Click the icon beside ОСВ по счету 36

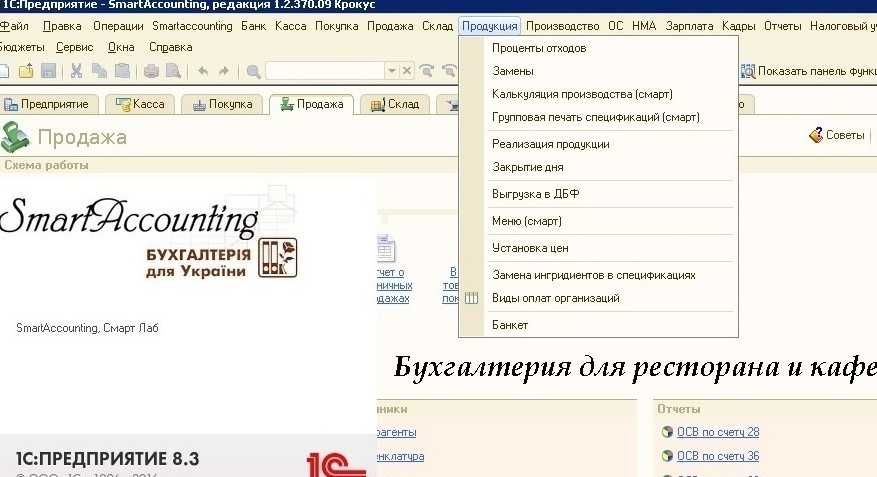667,456
